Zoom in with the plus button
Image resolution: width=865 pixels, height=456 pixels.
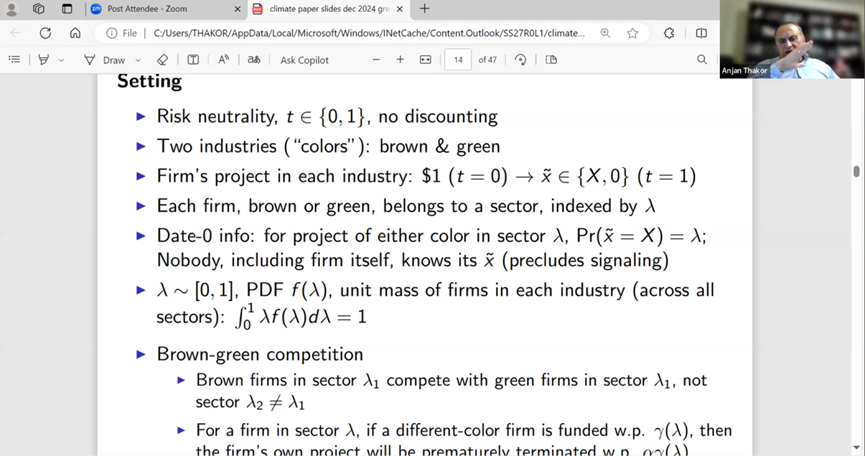tap(400, 60)
